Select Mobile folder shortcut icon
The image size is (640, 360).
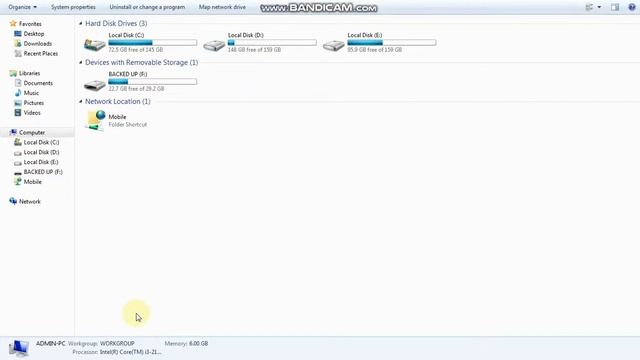pyautogui.click(x=96, y=120)
